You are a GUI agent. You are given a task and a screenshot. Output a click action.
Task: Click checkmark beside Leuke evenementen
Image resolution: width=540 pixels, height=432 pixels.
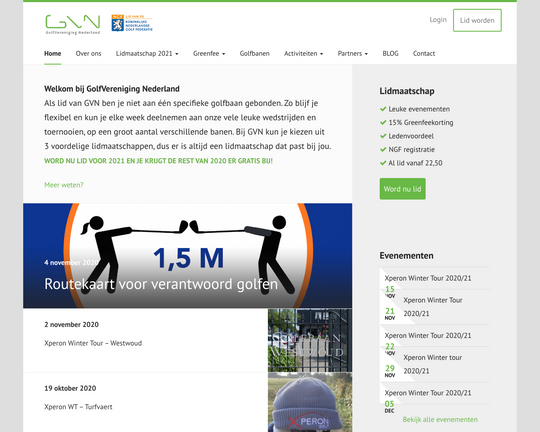point(383,109)
